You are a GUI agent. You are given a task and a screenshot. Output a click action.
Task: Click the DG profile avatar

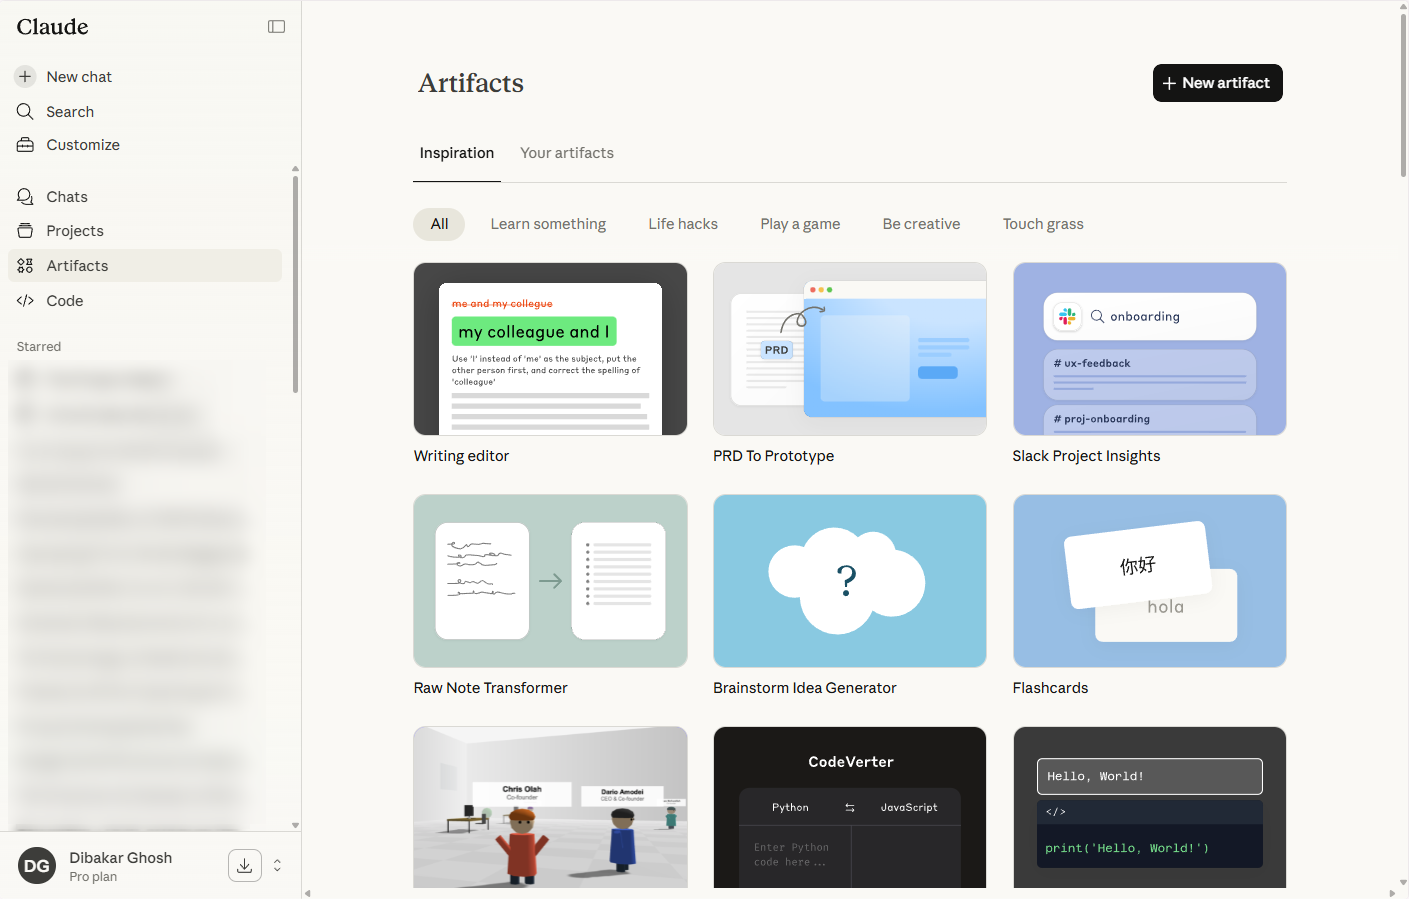37,866
